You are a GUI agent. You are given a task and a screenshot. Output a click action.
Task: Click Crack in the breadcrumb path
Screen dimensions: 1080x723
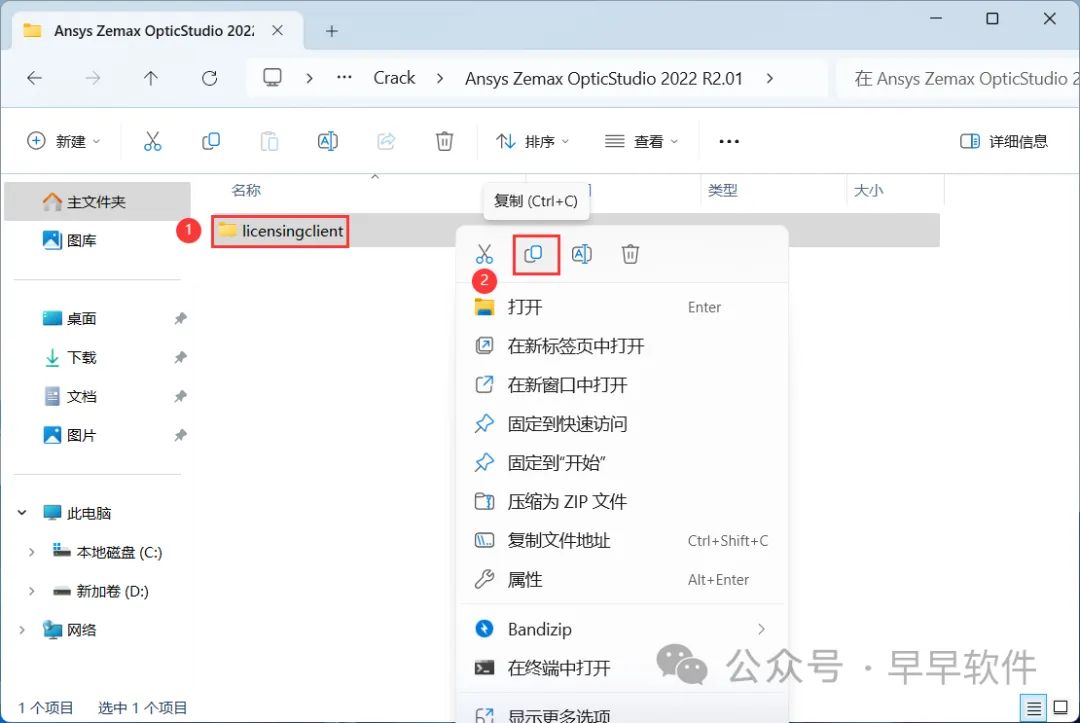(394, 78)
